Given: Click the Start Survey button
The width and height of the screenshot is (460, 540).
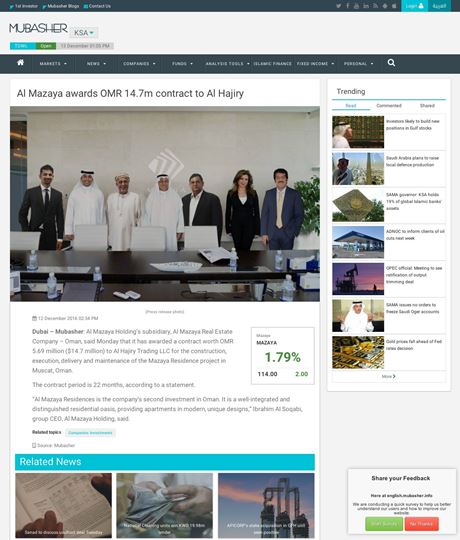Looking at the screenshot, I should pos(384,524).
